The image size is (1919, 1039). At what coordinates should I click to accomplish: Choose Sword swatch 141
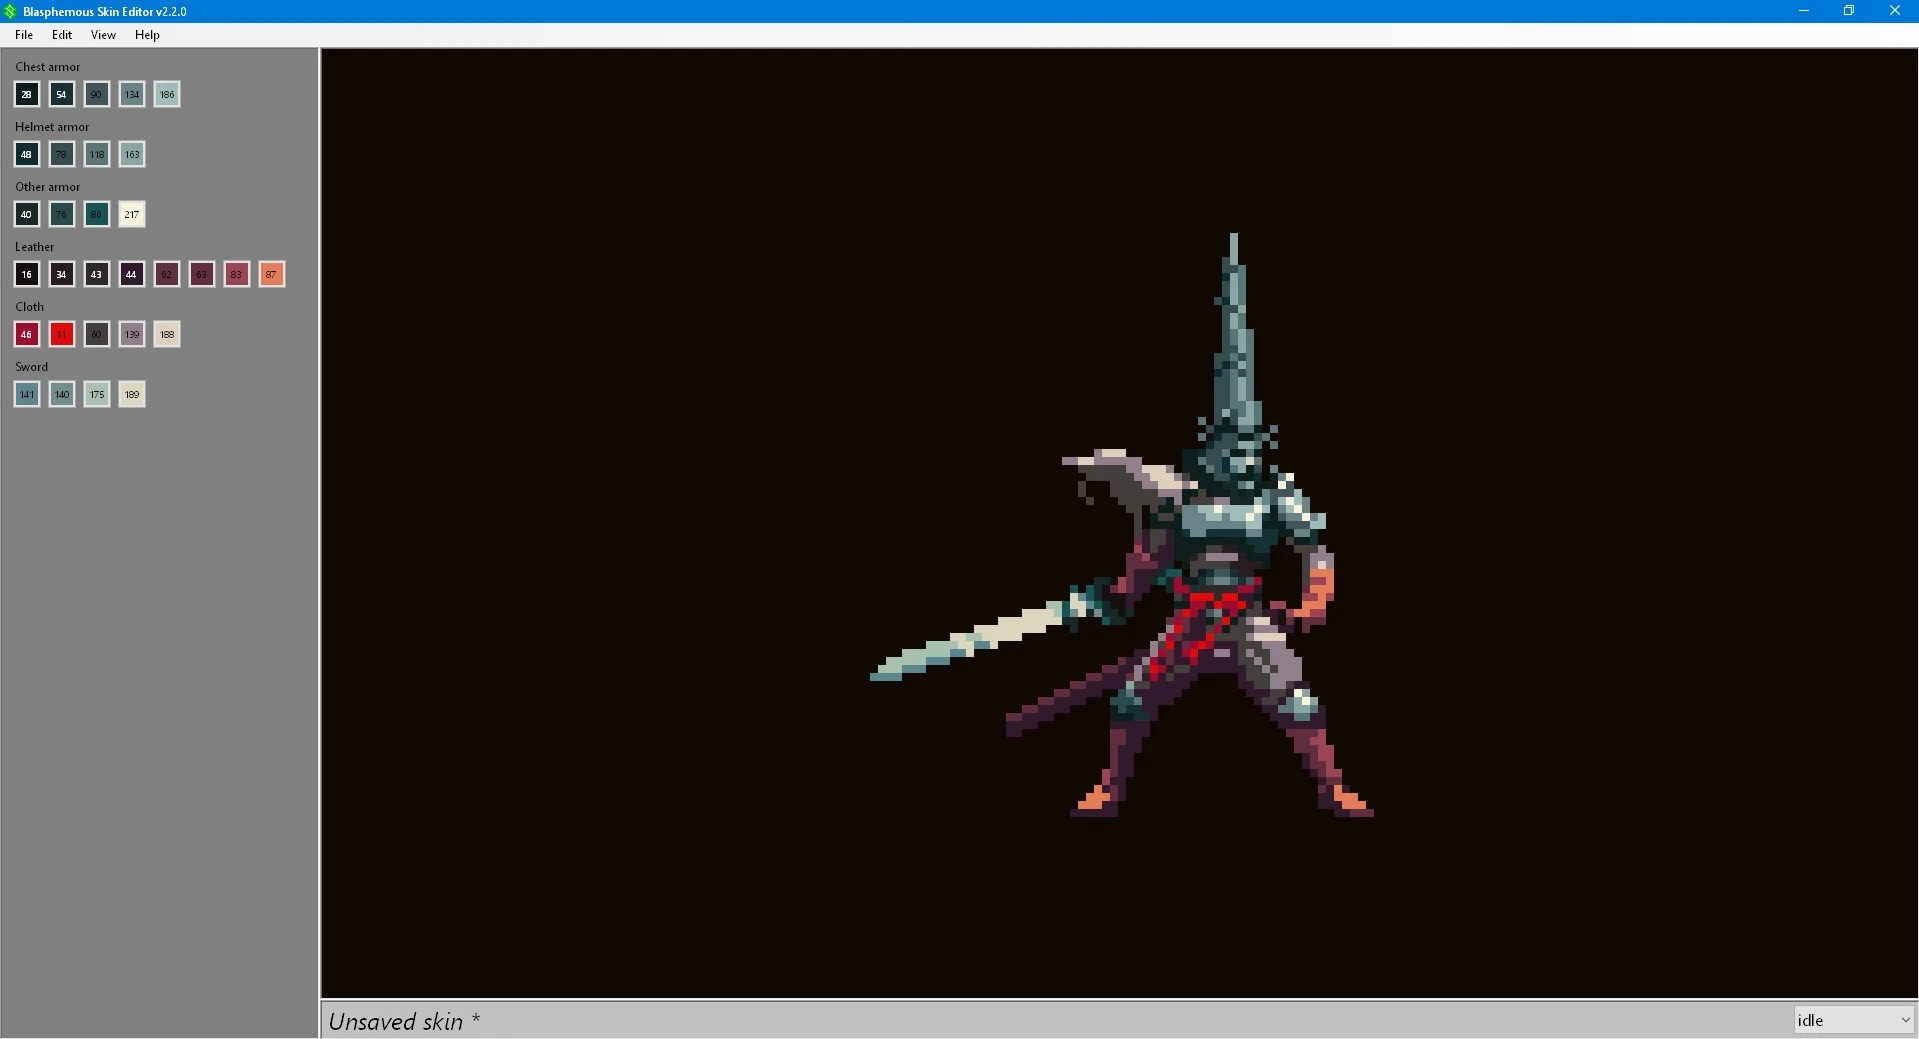(x=27, y=394)
